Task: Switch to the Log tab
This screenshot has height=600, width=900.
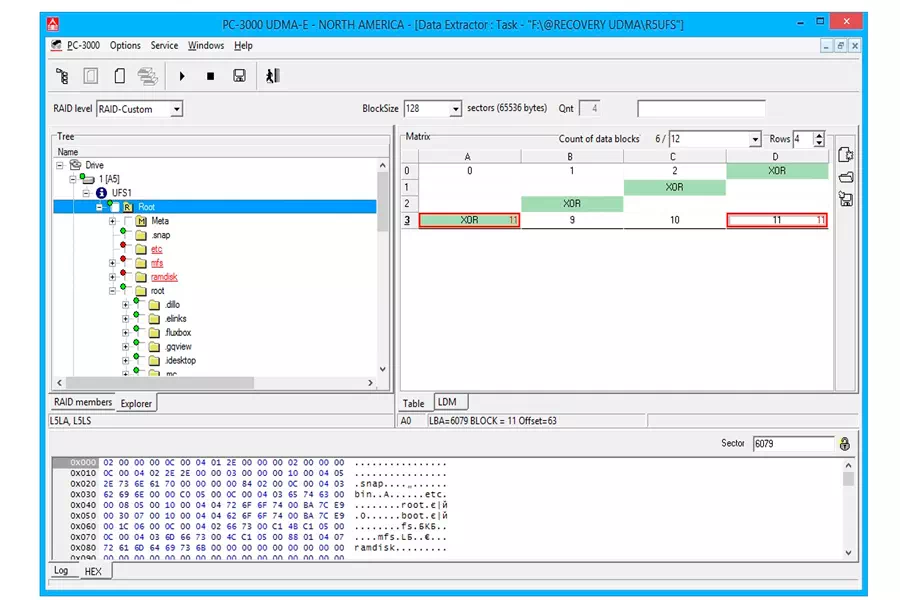Action: 61,570
